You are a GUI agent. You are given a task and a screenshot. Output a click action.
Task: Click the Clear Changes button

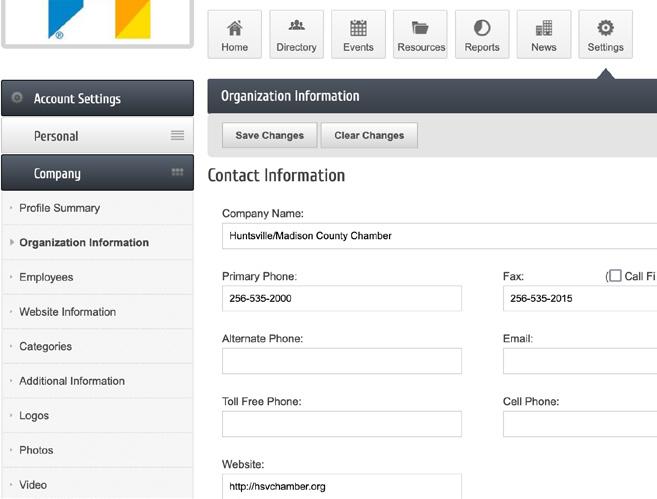369,135
